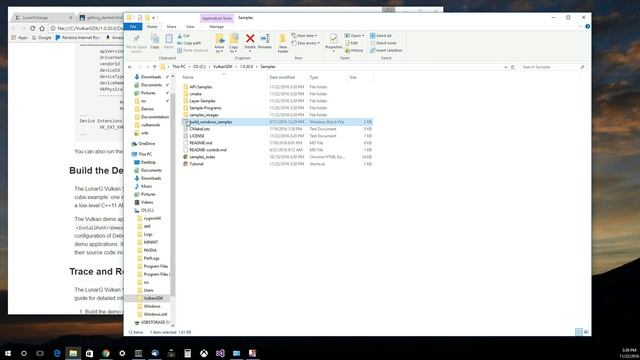Click Select all in ribbon
Viewport: 640px width, 360px height.
(x=381, y=36)
